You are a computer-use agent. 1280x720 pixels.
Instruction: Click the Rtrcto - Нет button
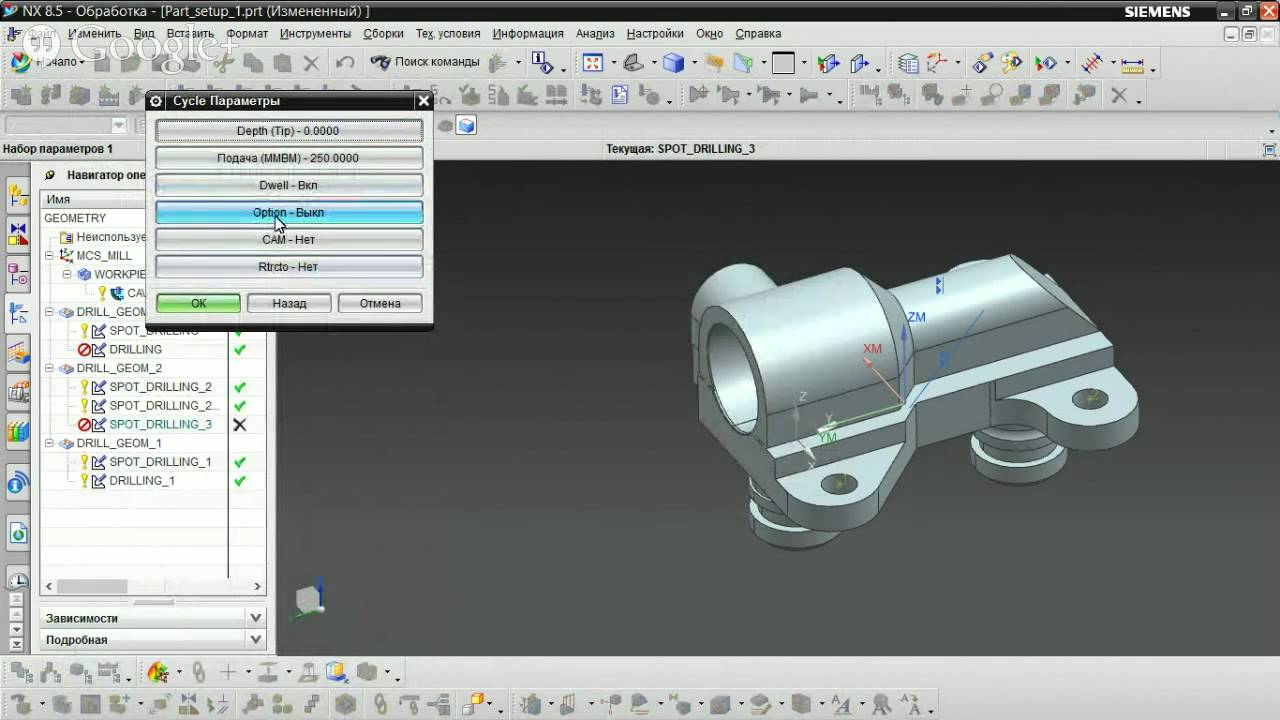coord(288,267)
